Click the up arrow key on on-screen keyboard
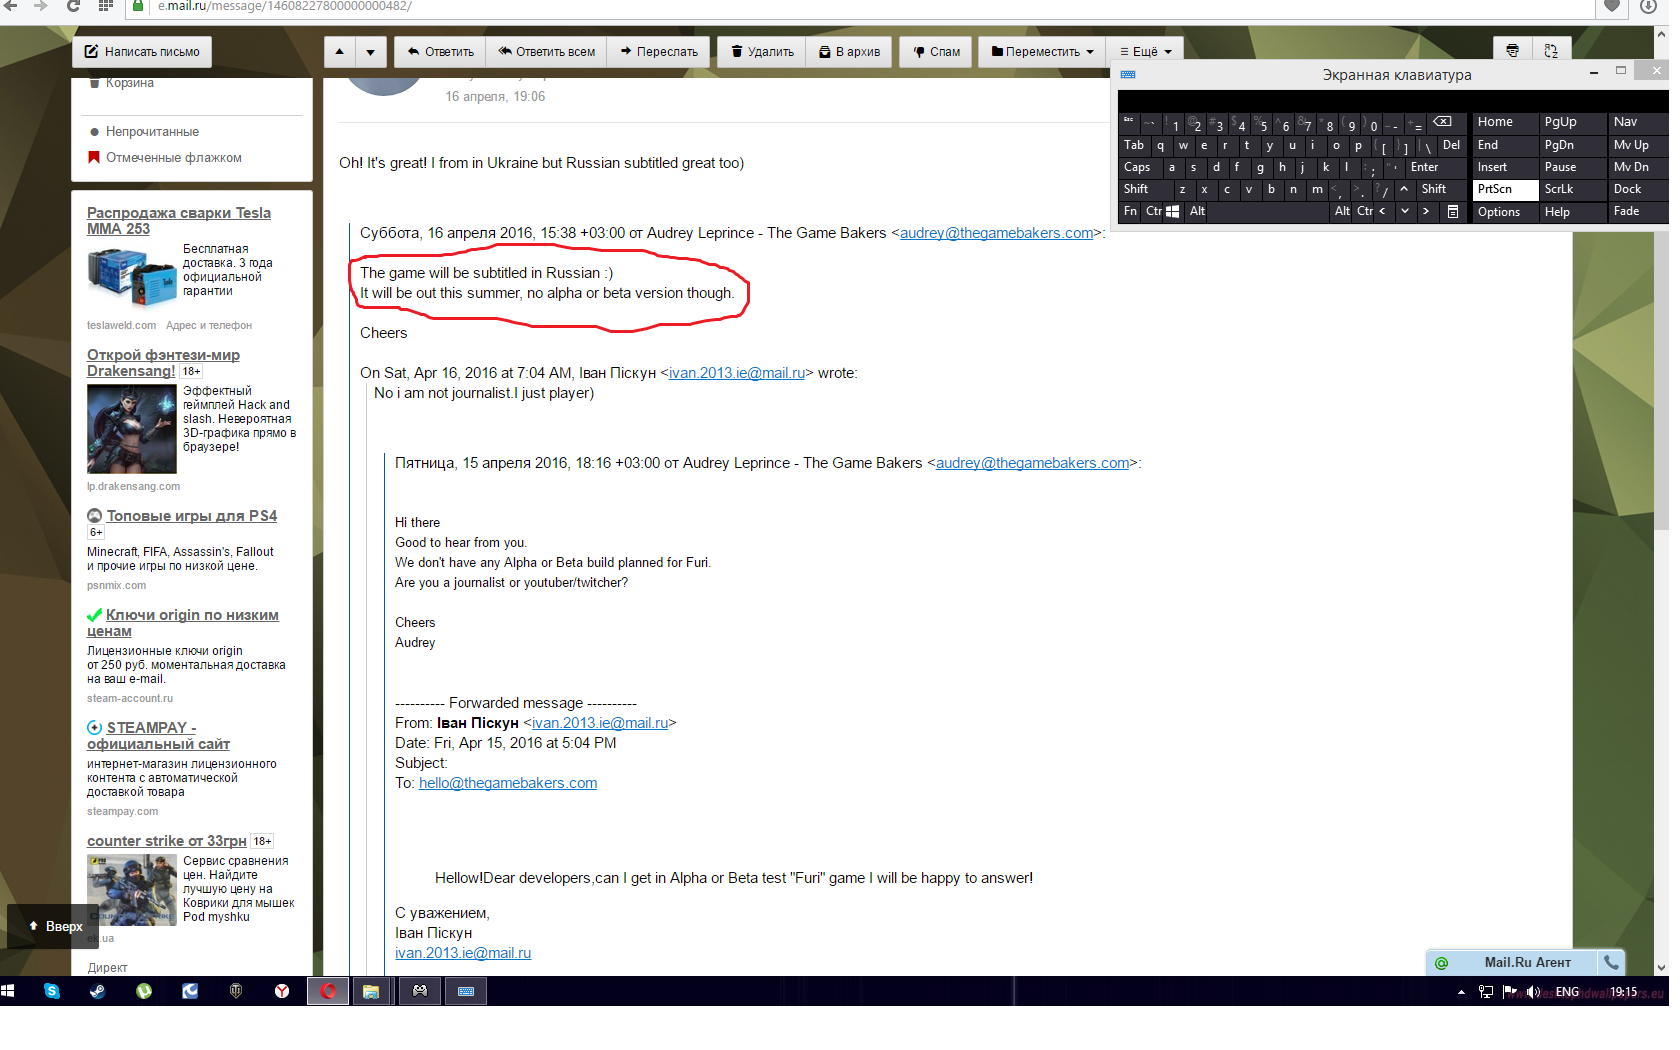This screenshot has width=1680, height=1050. [x=1404, y=189]
